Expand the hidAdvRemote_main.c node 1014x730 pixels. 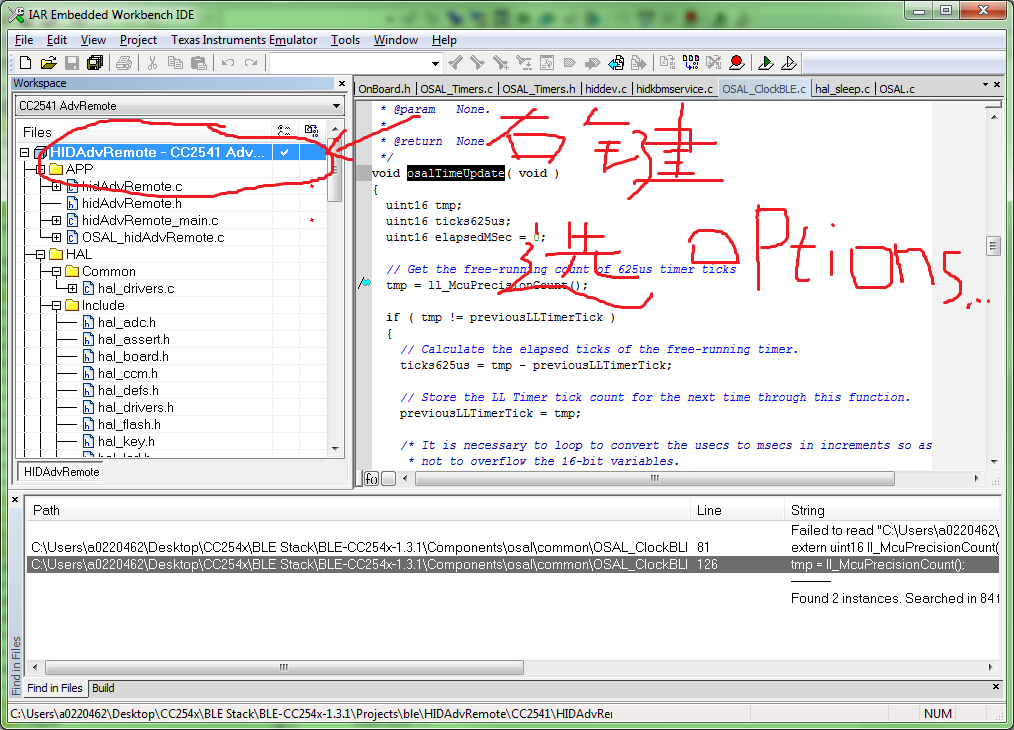[56, 220]
